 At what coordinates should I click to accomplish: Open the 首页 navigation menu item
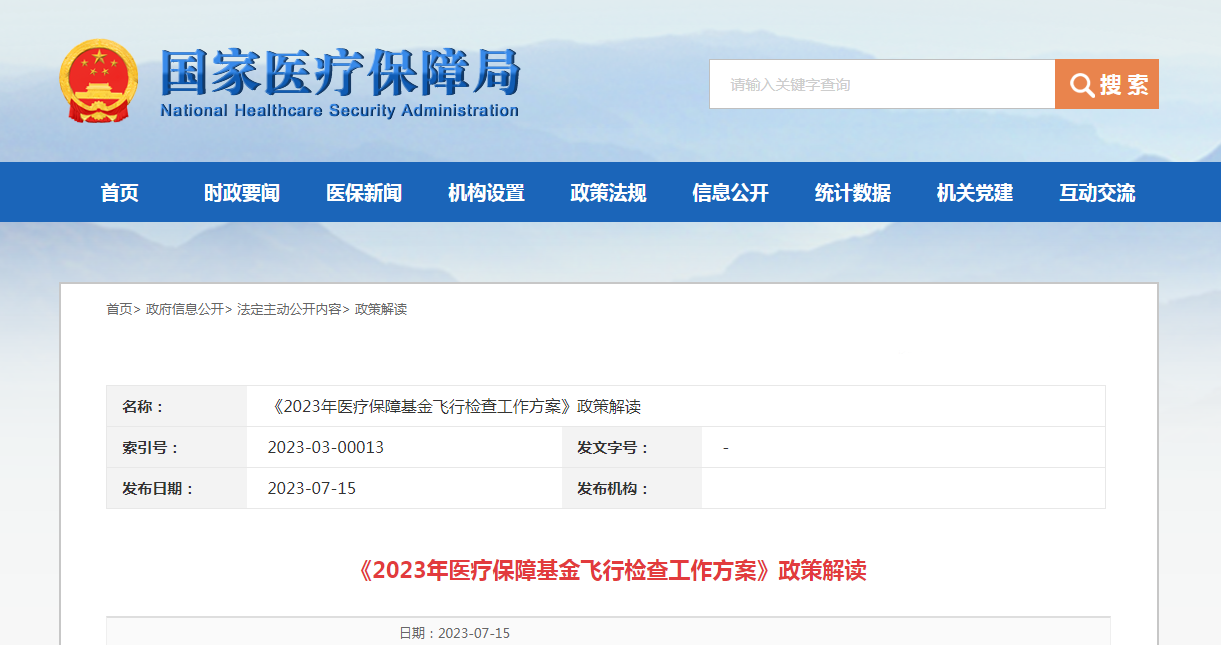120,193
